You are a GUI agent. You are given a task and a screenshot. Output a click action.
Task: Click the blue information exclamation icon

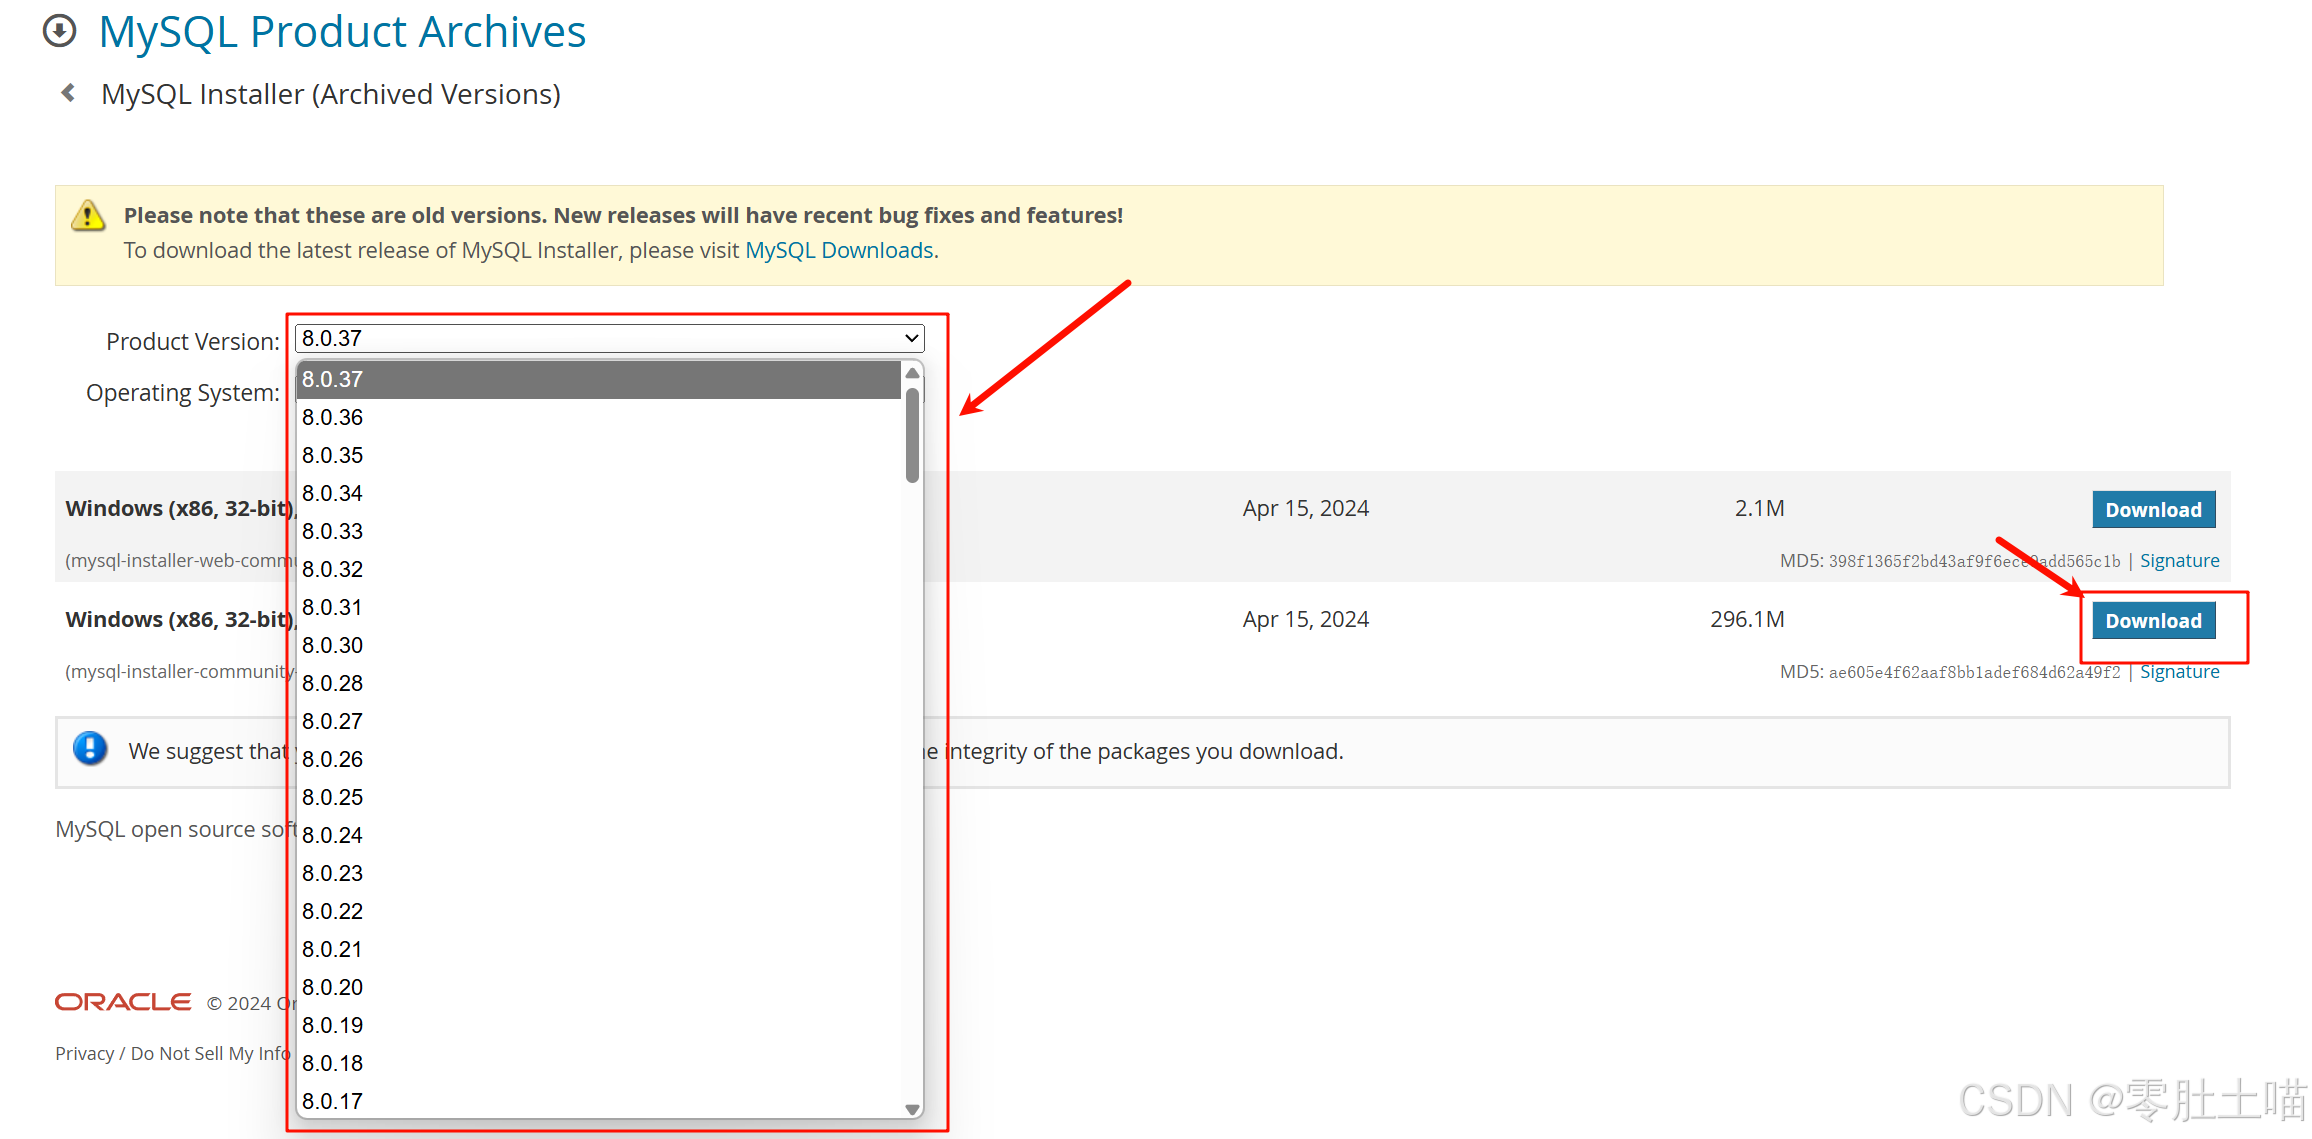pyautogui.click(x=90, y=748)
